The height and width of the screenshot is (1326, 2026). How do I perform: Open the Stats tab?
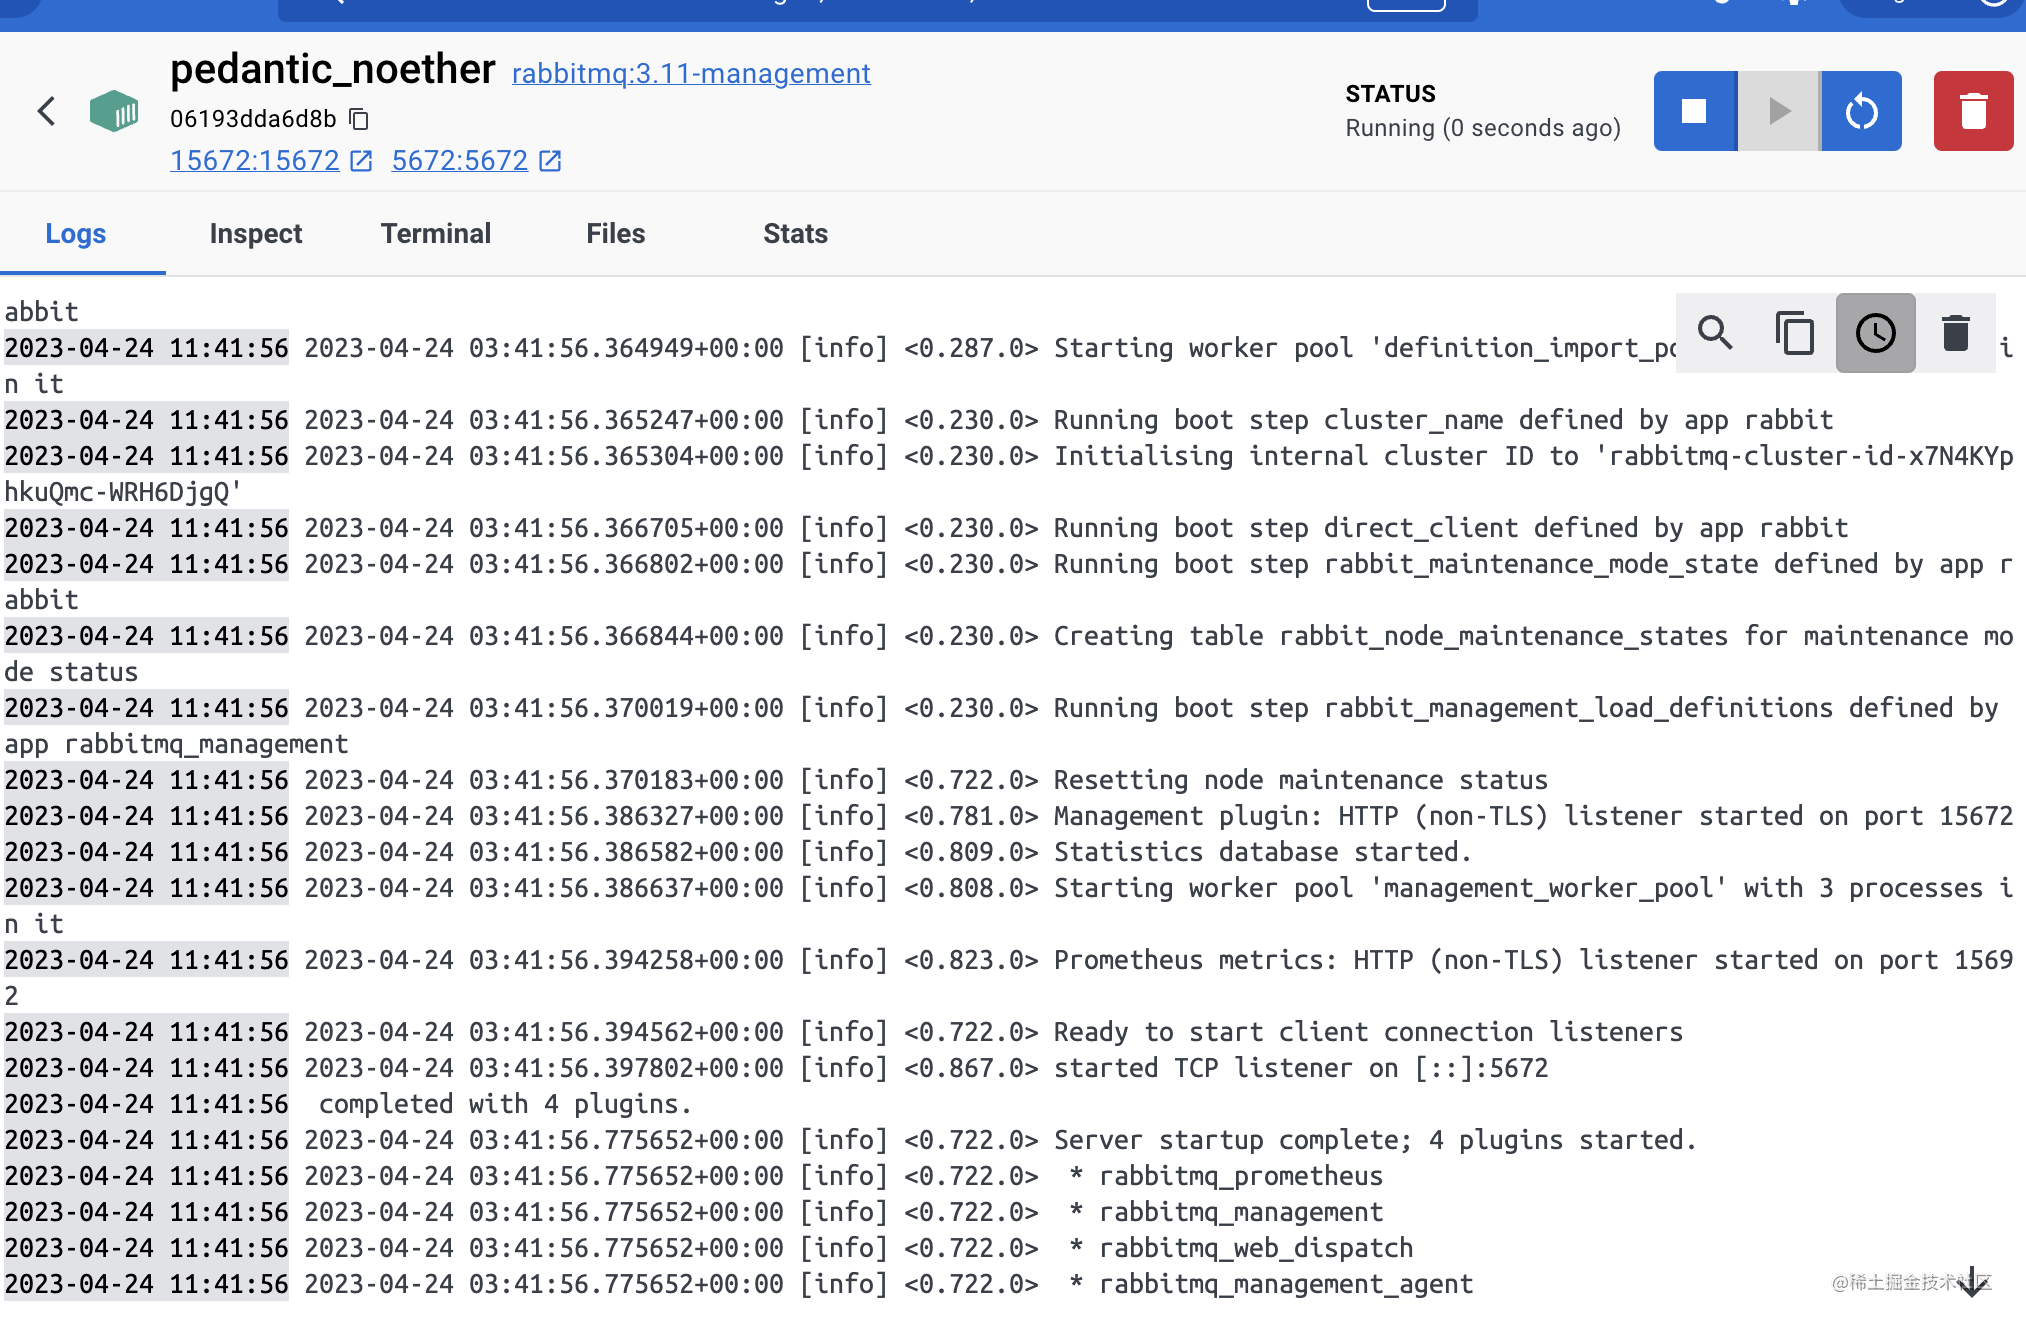pyautogui.click(x=795, y=233)
